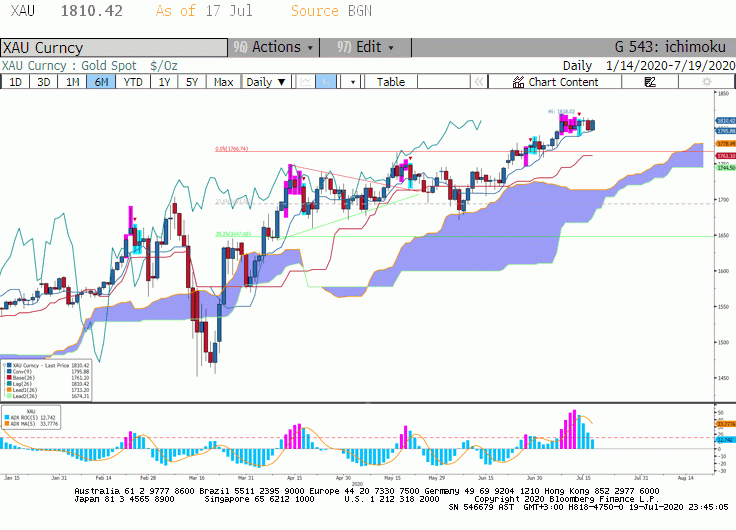Viewport: 736px width, 530px height.
Task: Click the ADX ROC(5) legend label
Action: (24, 417)
